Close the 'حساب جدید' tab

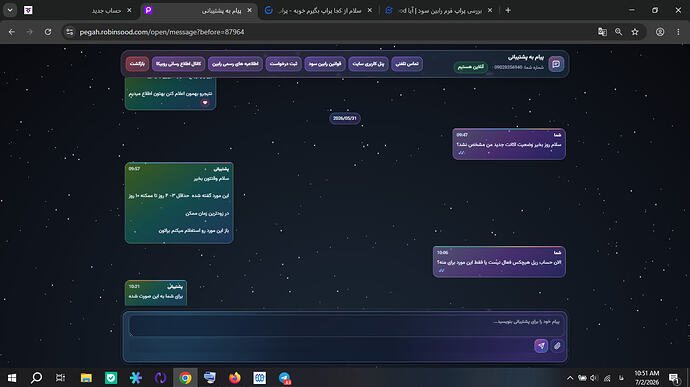[x=129, y=10]
